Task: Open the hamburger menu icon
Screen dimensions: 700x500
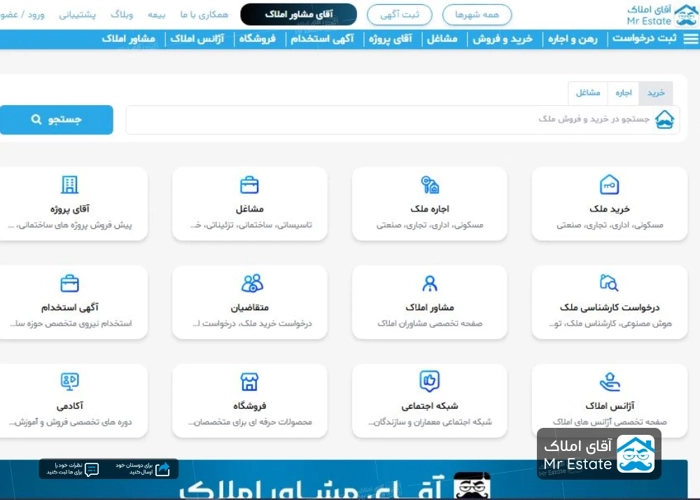Action: (x=691, y=39)
